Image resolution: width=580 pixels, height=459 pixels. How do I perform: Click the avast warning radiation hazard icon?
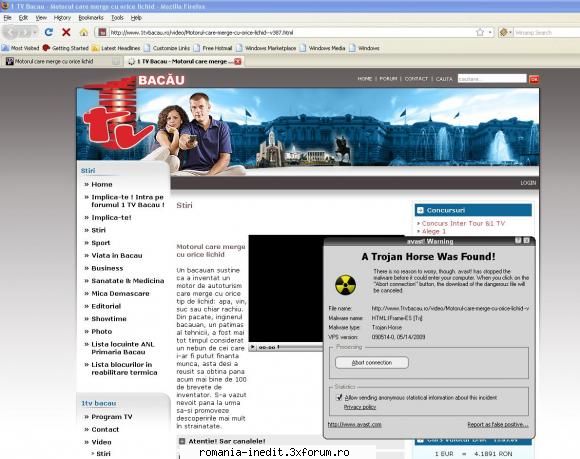tap(345, 285)
